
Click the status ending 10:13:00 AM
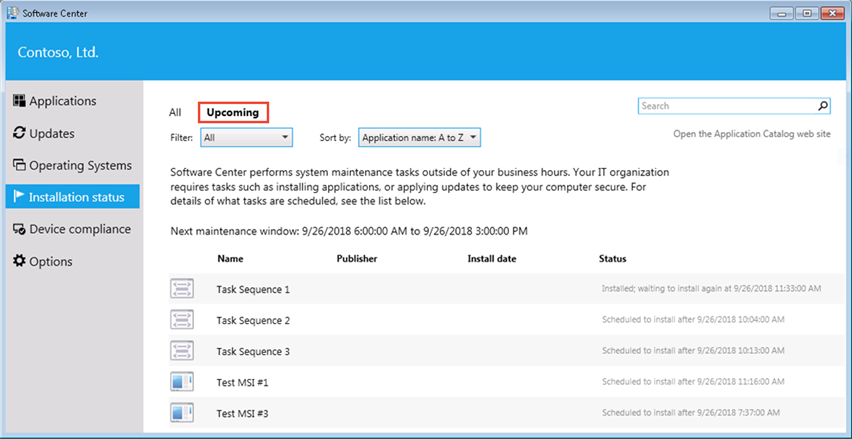pos(693,350)
